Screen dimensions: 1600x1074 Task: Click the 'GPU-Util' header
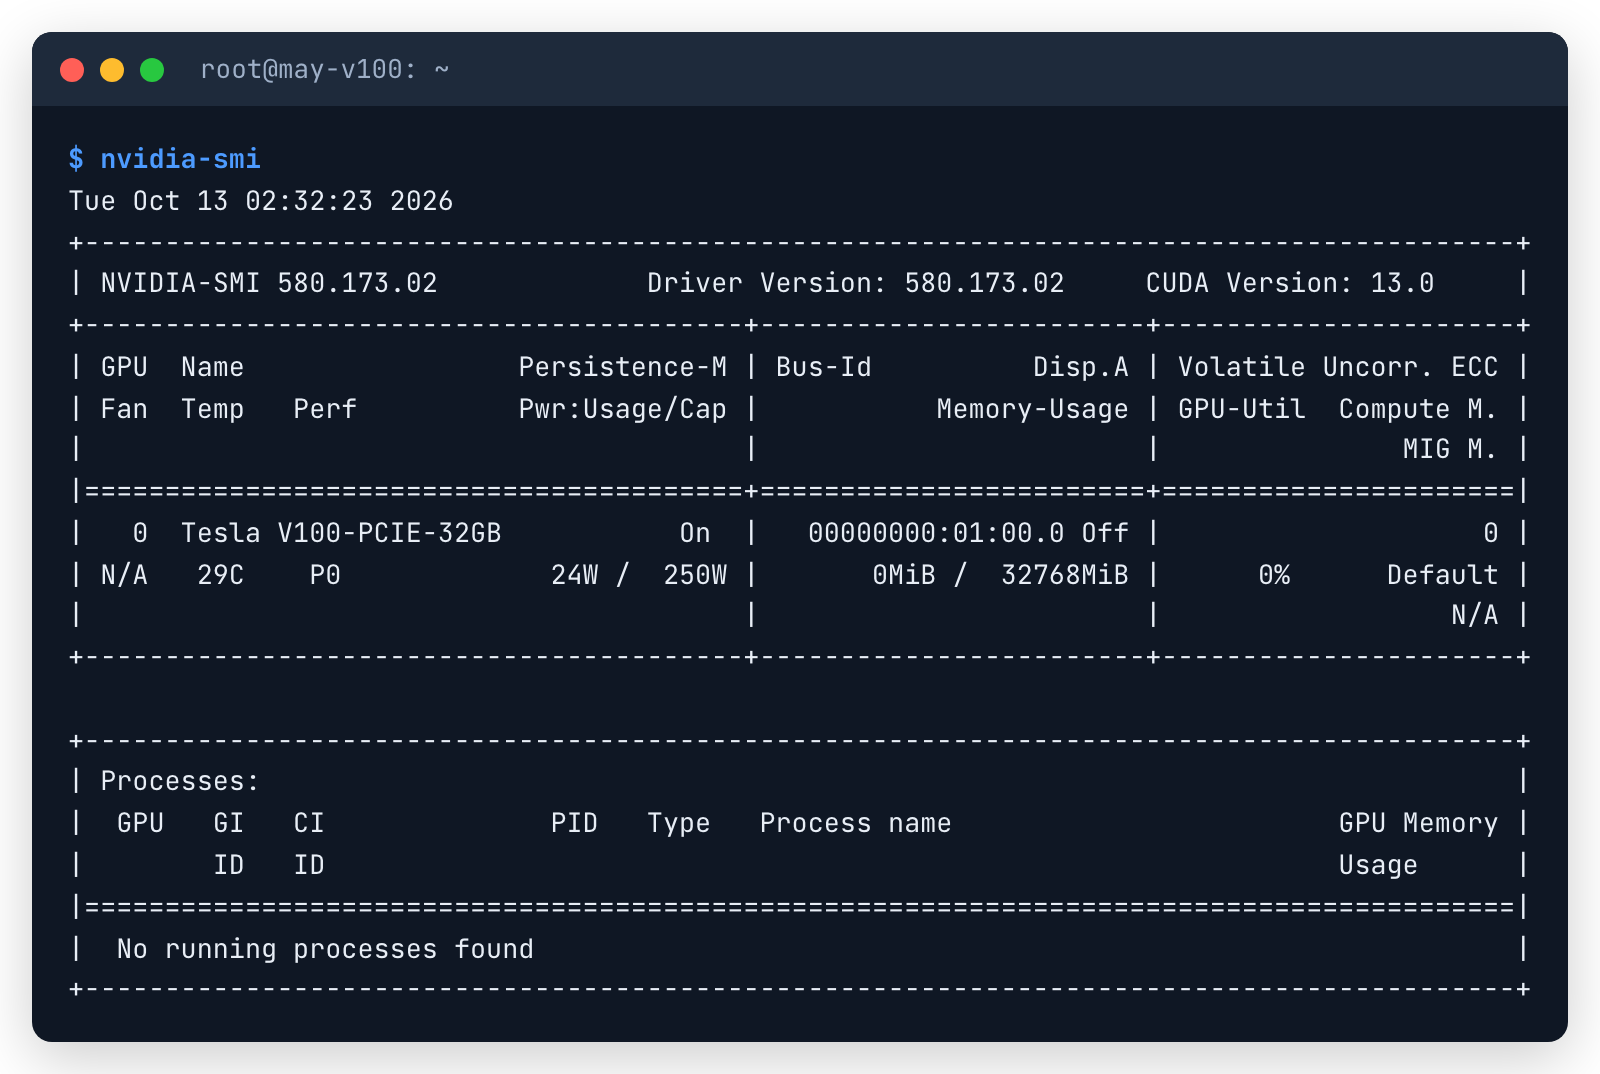(x=1242, y=409)
